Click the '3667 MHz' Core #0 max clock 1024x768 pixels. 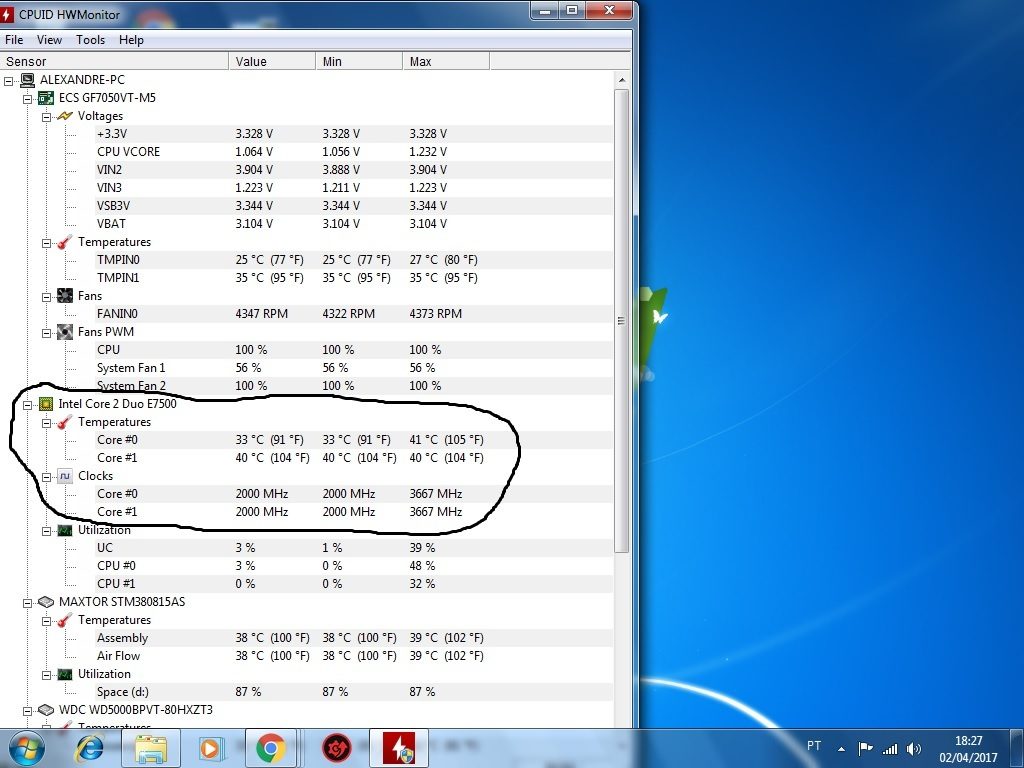pos(436,494)
